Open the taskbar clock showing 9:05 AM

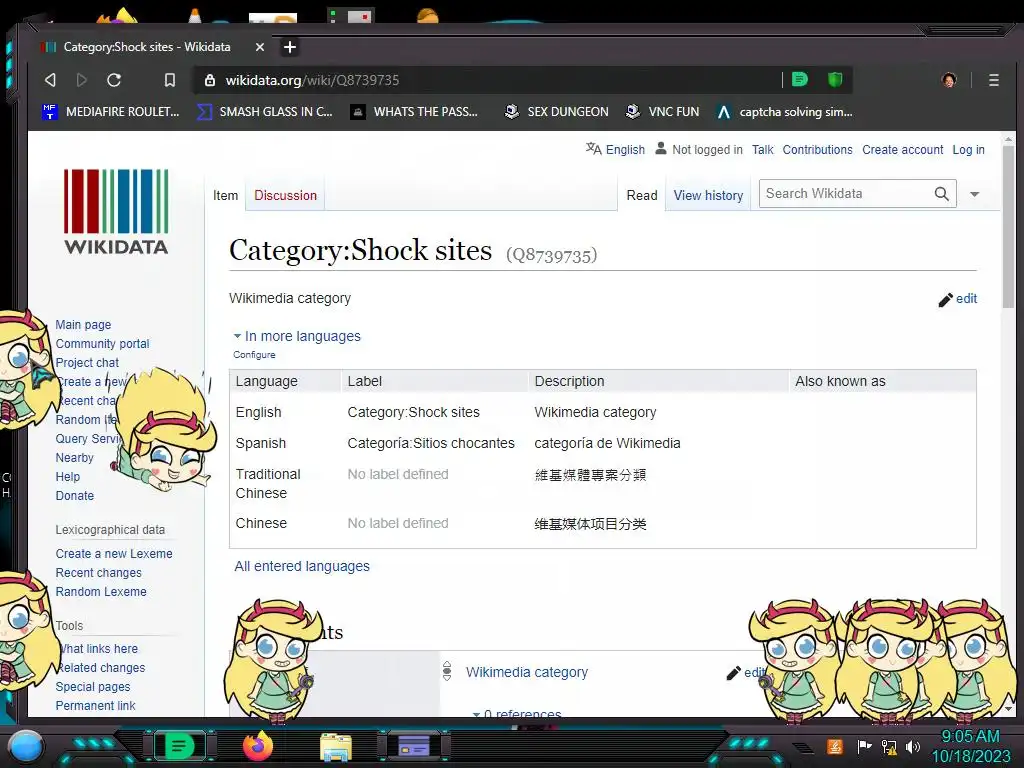(x=970, y=746)
